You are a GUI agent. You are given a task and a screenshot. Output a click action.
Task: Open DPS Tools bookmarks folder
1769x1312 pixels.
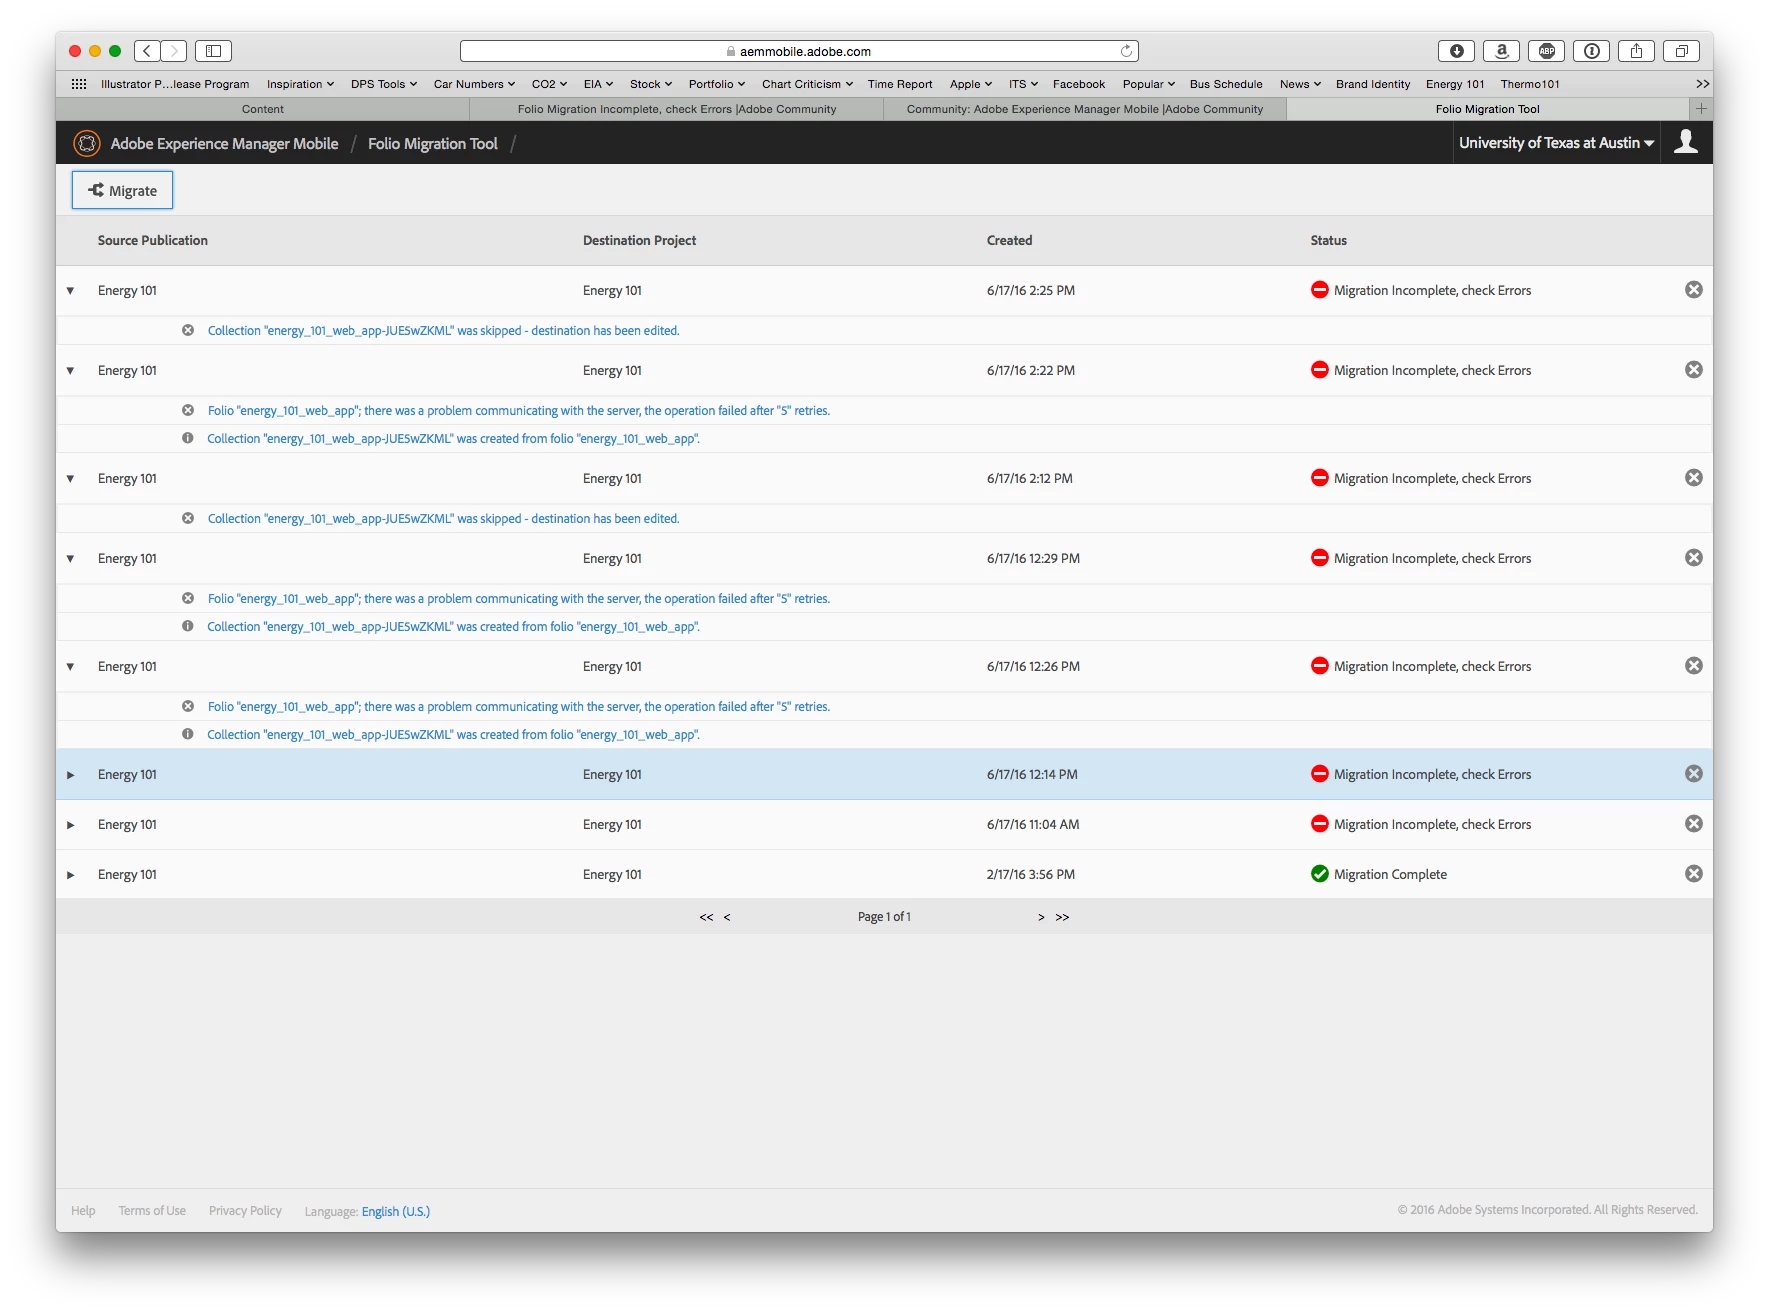[384, 84]
